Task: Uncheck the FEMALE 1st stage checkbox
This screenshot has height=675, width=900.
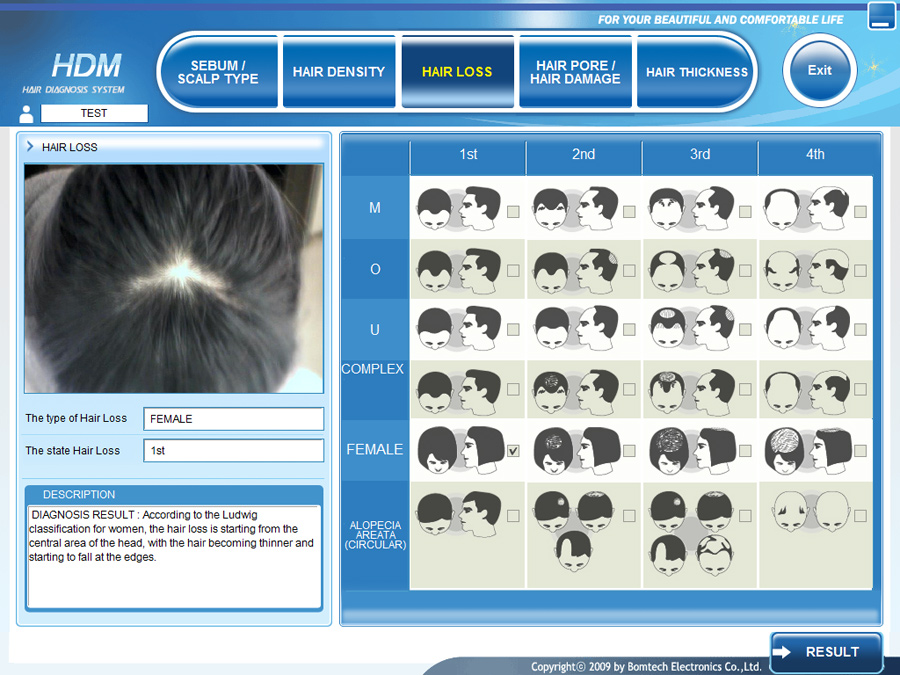Action: (x=513, y=451)
